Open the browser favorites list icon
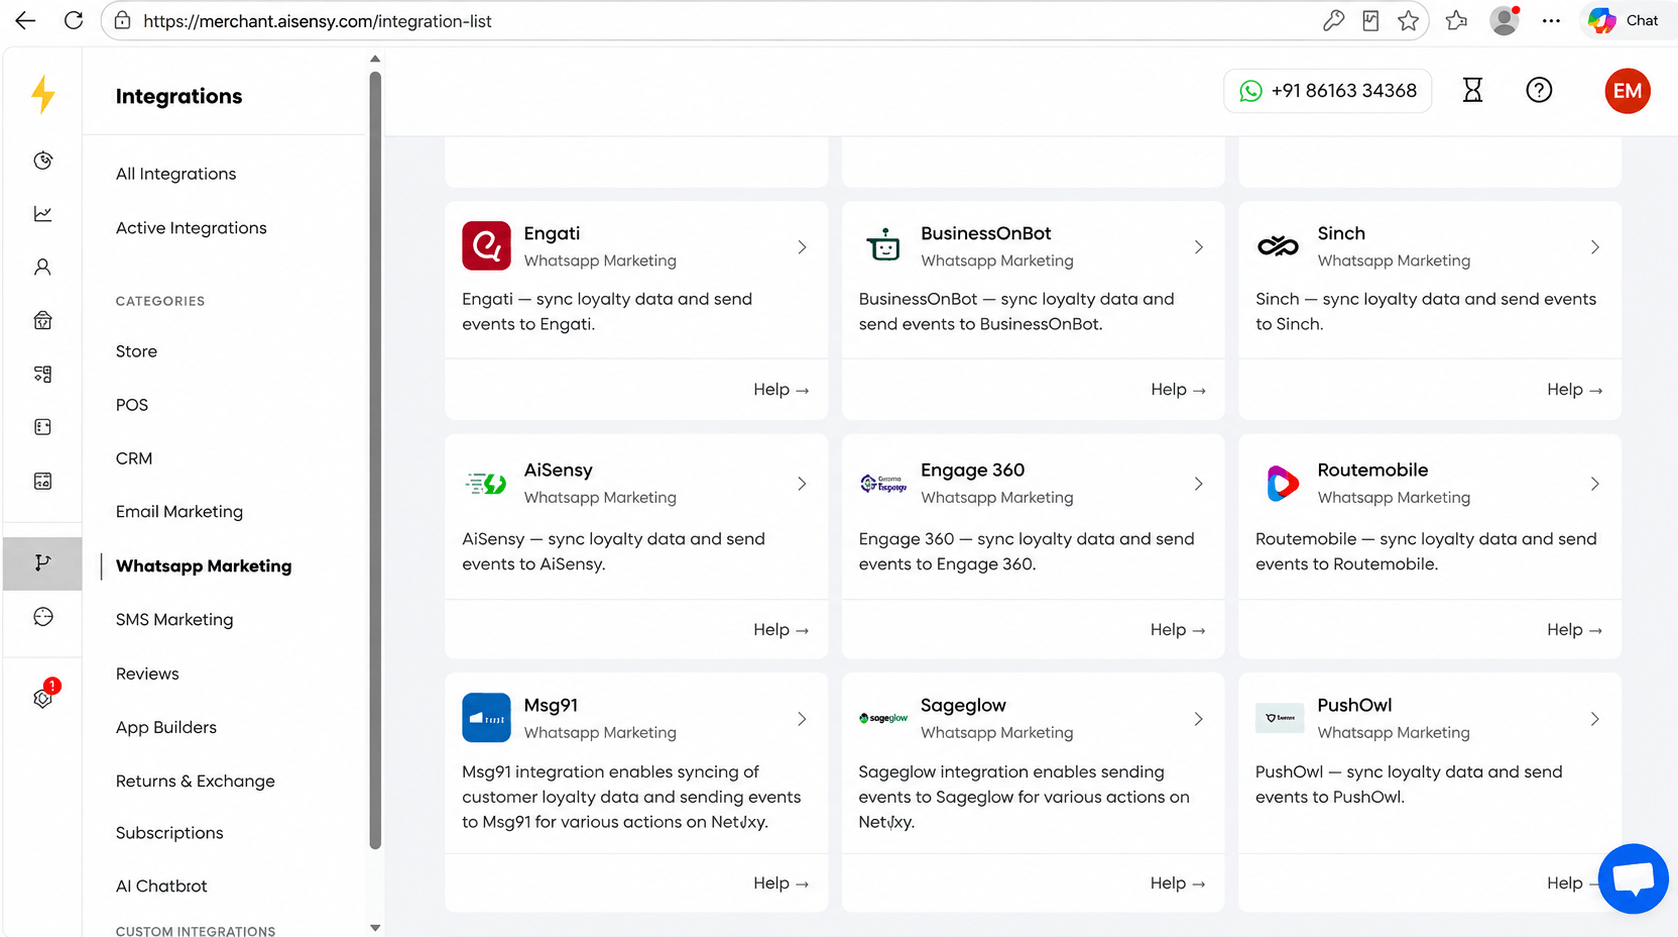This screenshot has height=937, width=1678. pyautogui.click(x=1456, y=21)
